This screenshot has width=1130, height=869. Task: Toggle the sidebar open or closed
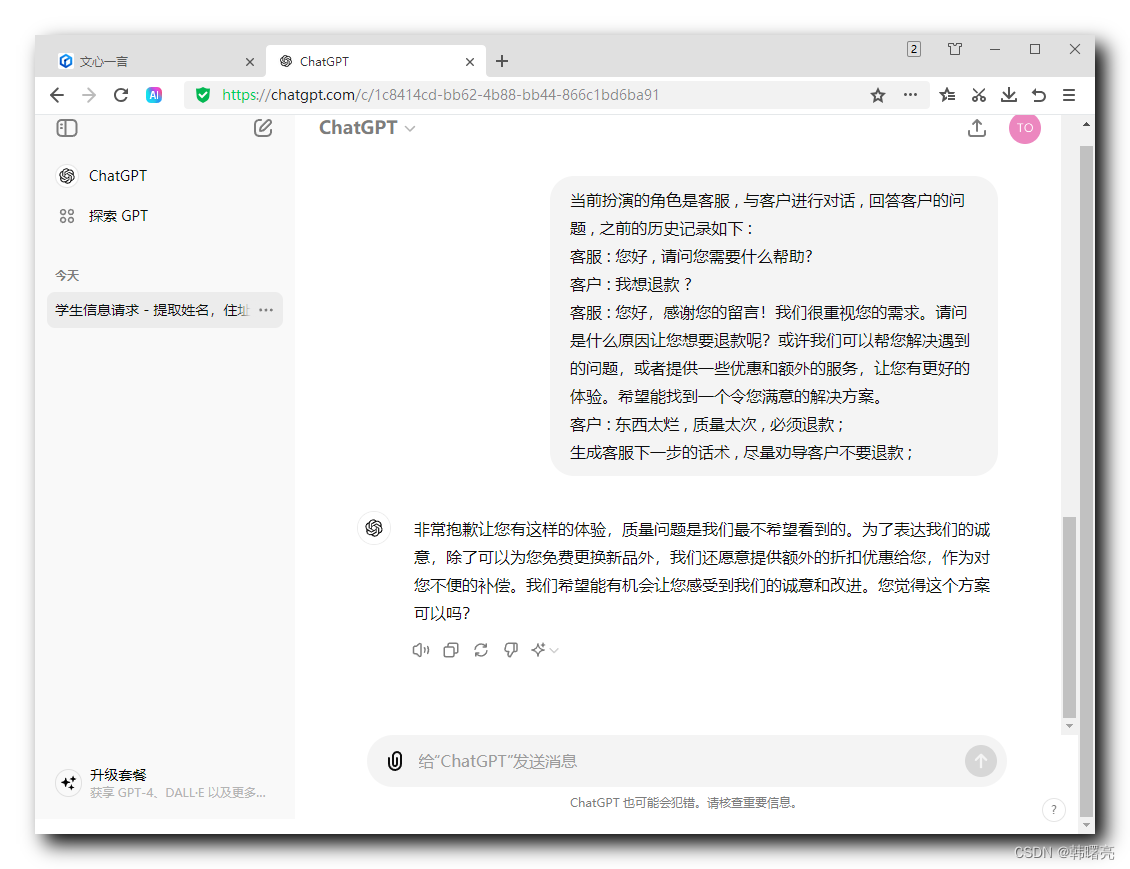(66, 128)
